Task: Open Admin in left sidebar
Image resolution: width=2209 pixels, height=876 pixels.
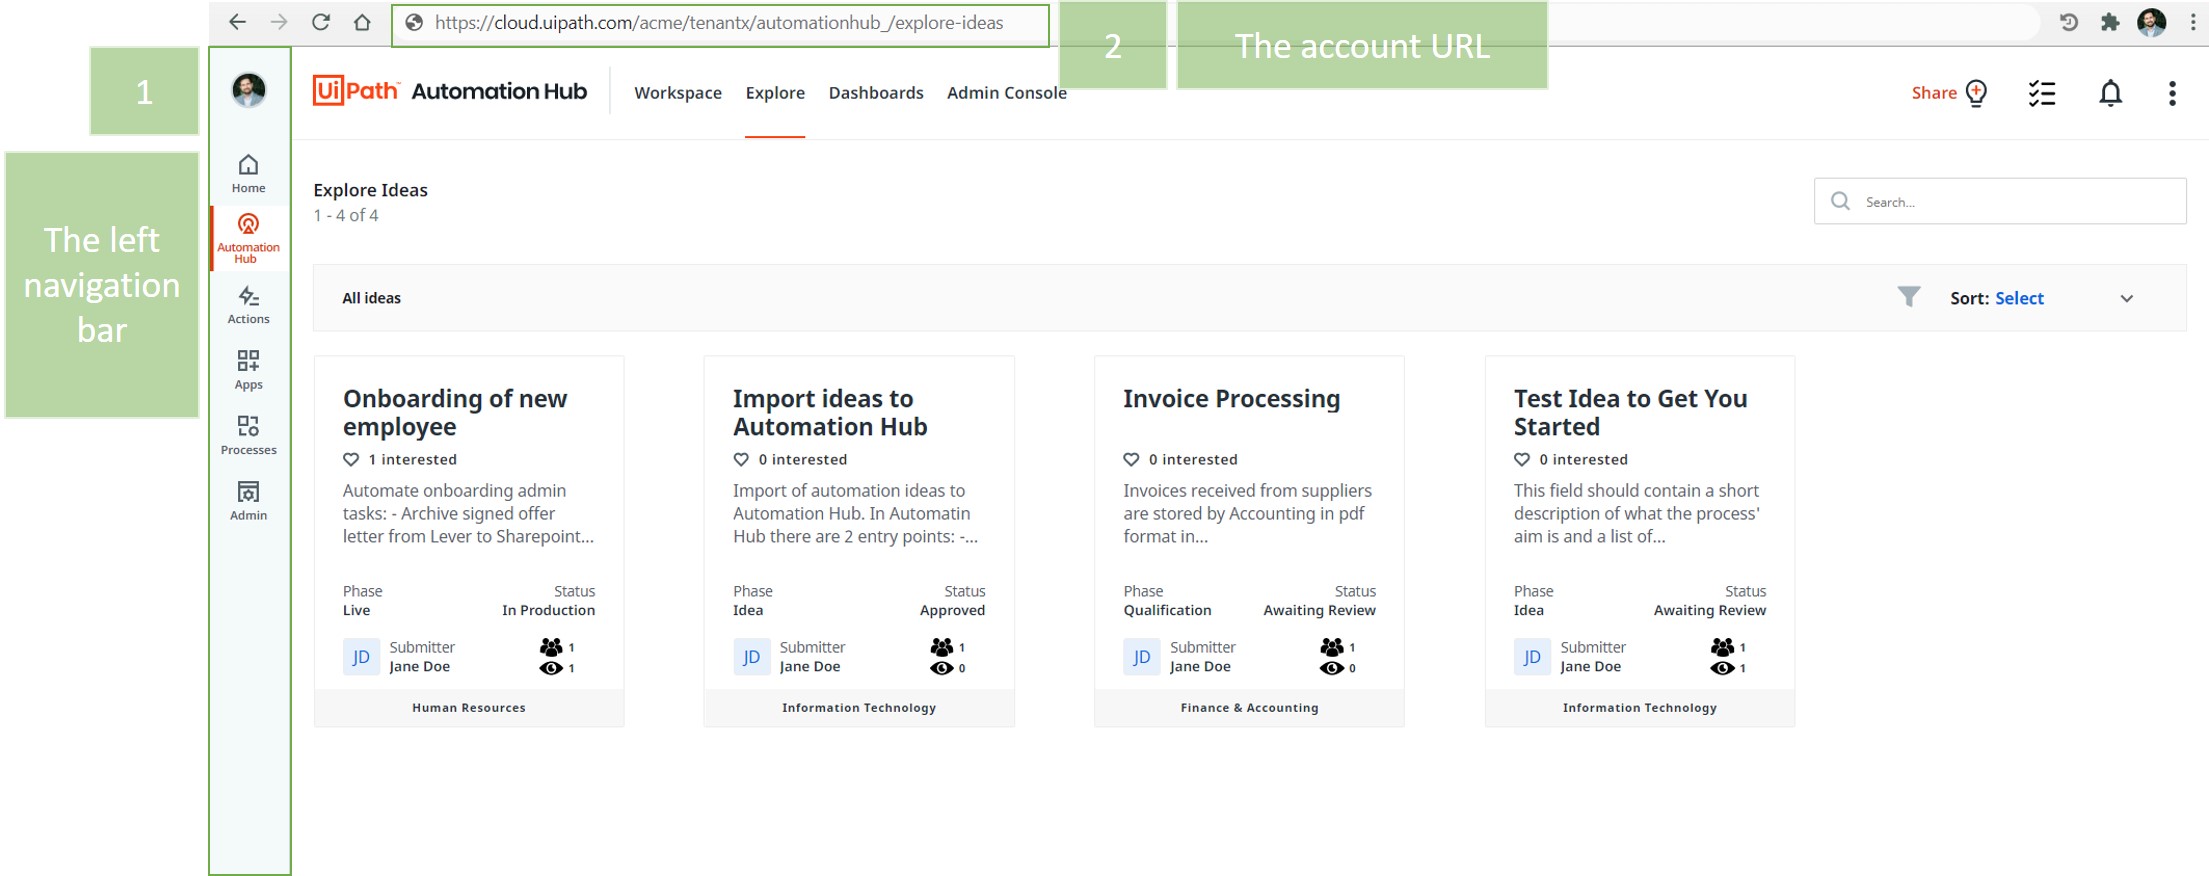Action: coord(249,501)
